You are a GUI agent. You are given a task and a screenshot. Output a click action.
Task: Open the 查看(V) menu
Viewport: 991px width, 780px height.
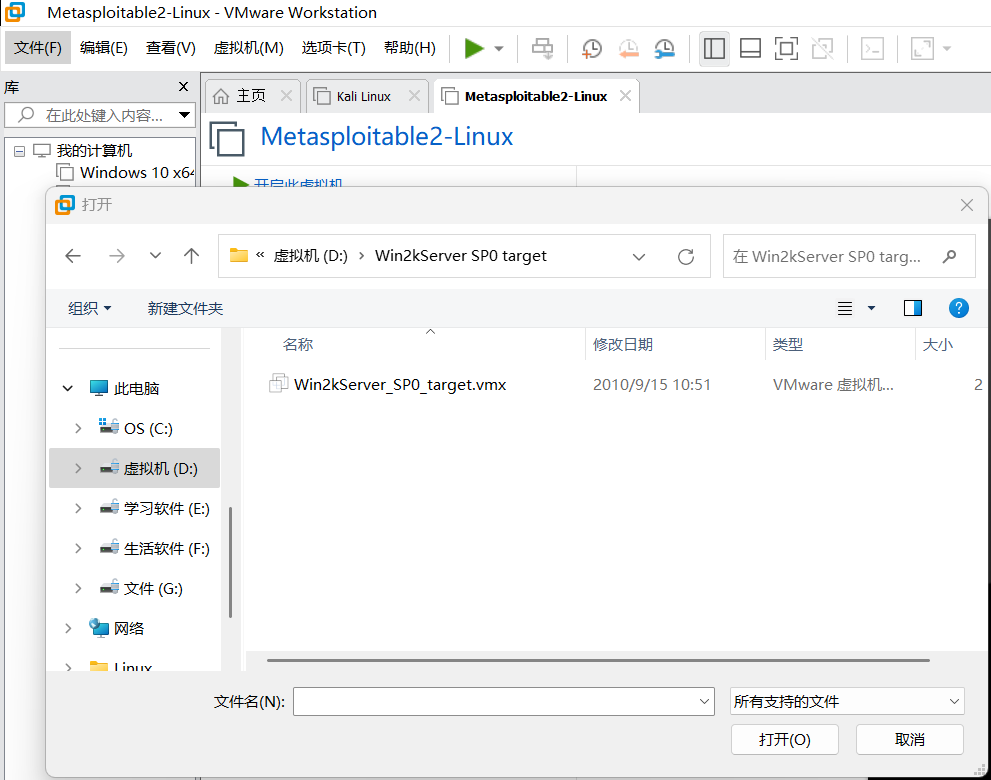pos(171,48)
